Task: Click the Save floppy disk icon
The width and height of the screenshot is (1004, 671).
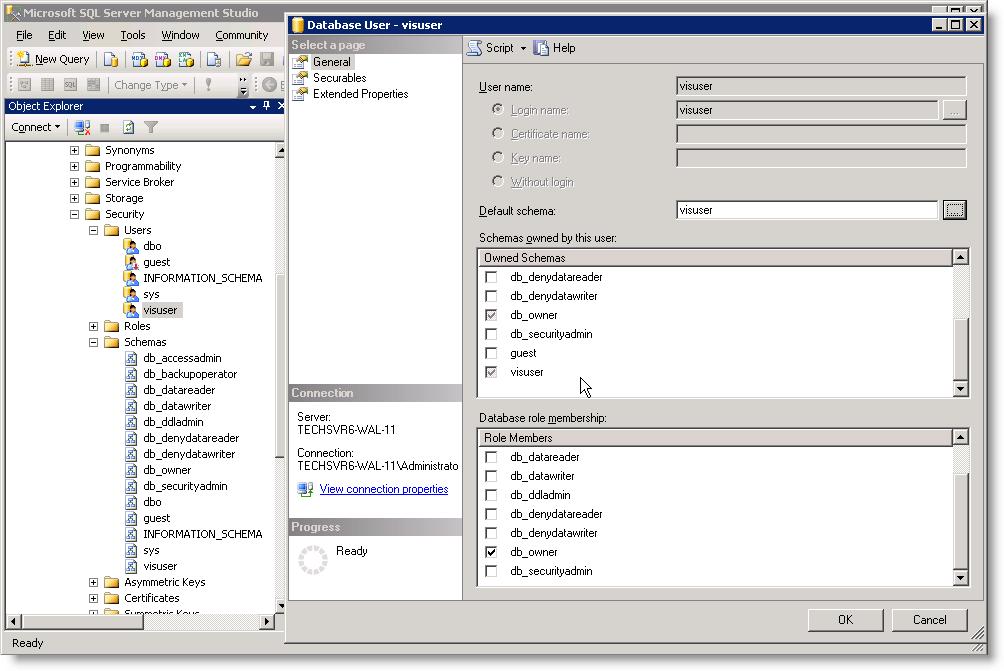Action: pyautogui.click(x=267, y=60)
